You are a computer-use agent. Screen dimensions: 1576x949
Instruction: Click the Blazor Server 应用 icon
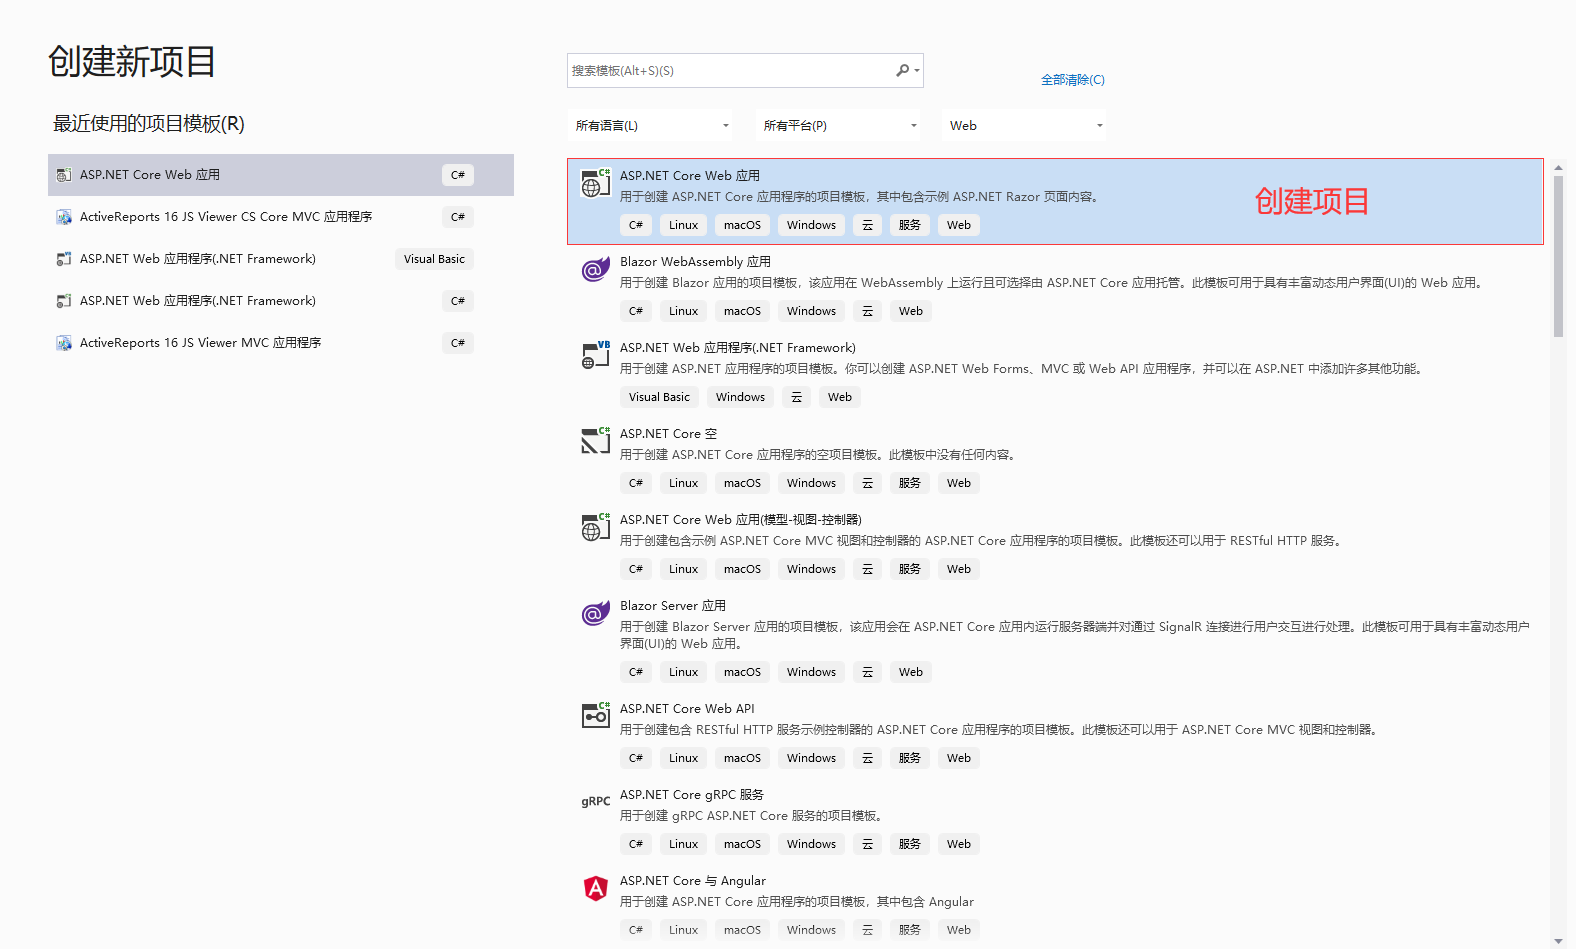pos(596,613)
